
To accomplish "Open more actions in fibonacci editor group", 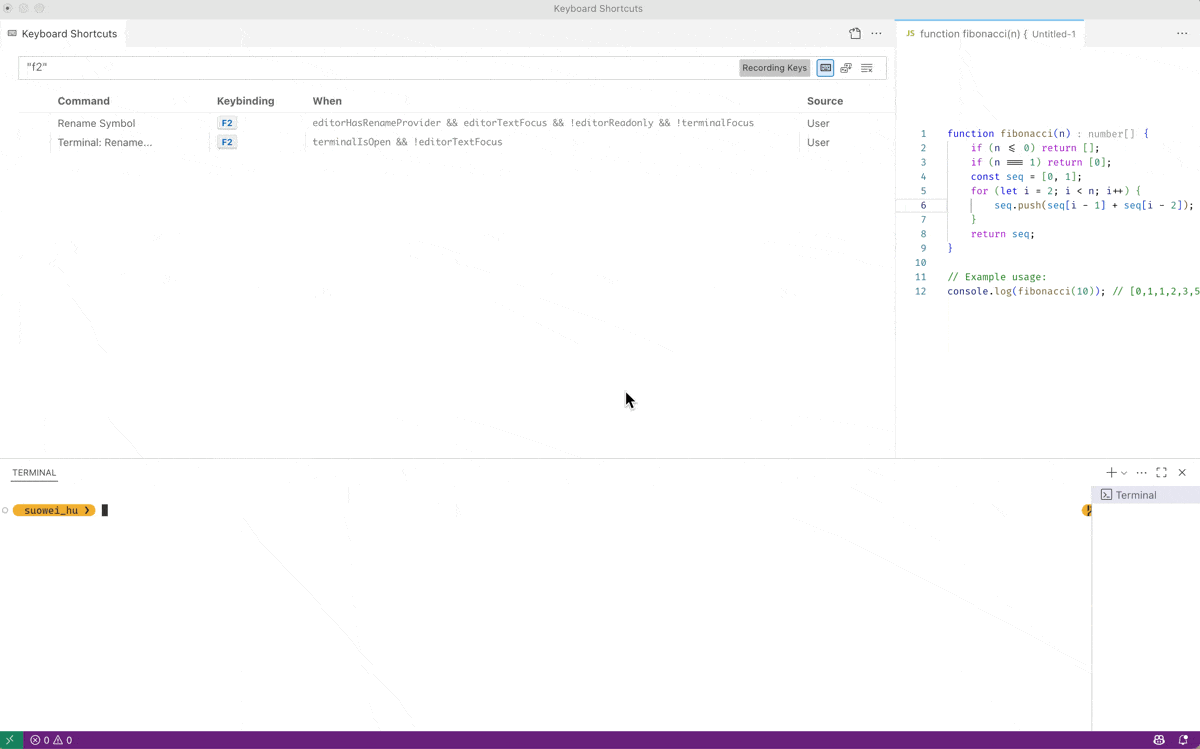I will click(x=1182, y=33).
